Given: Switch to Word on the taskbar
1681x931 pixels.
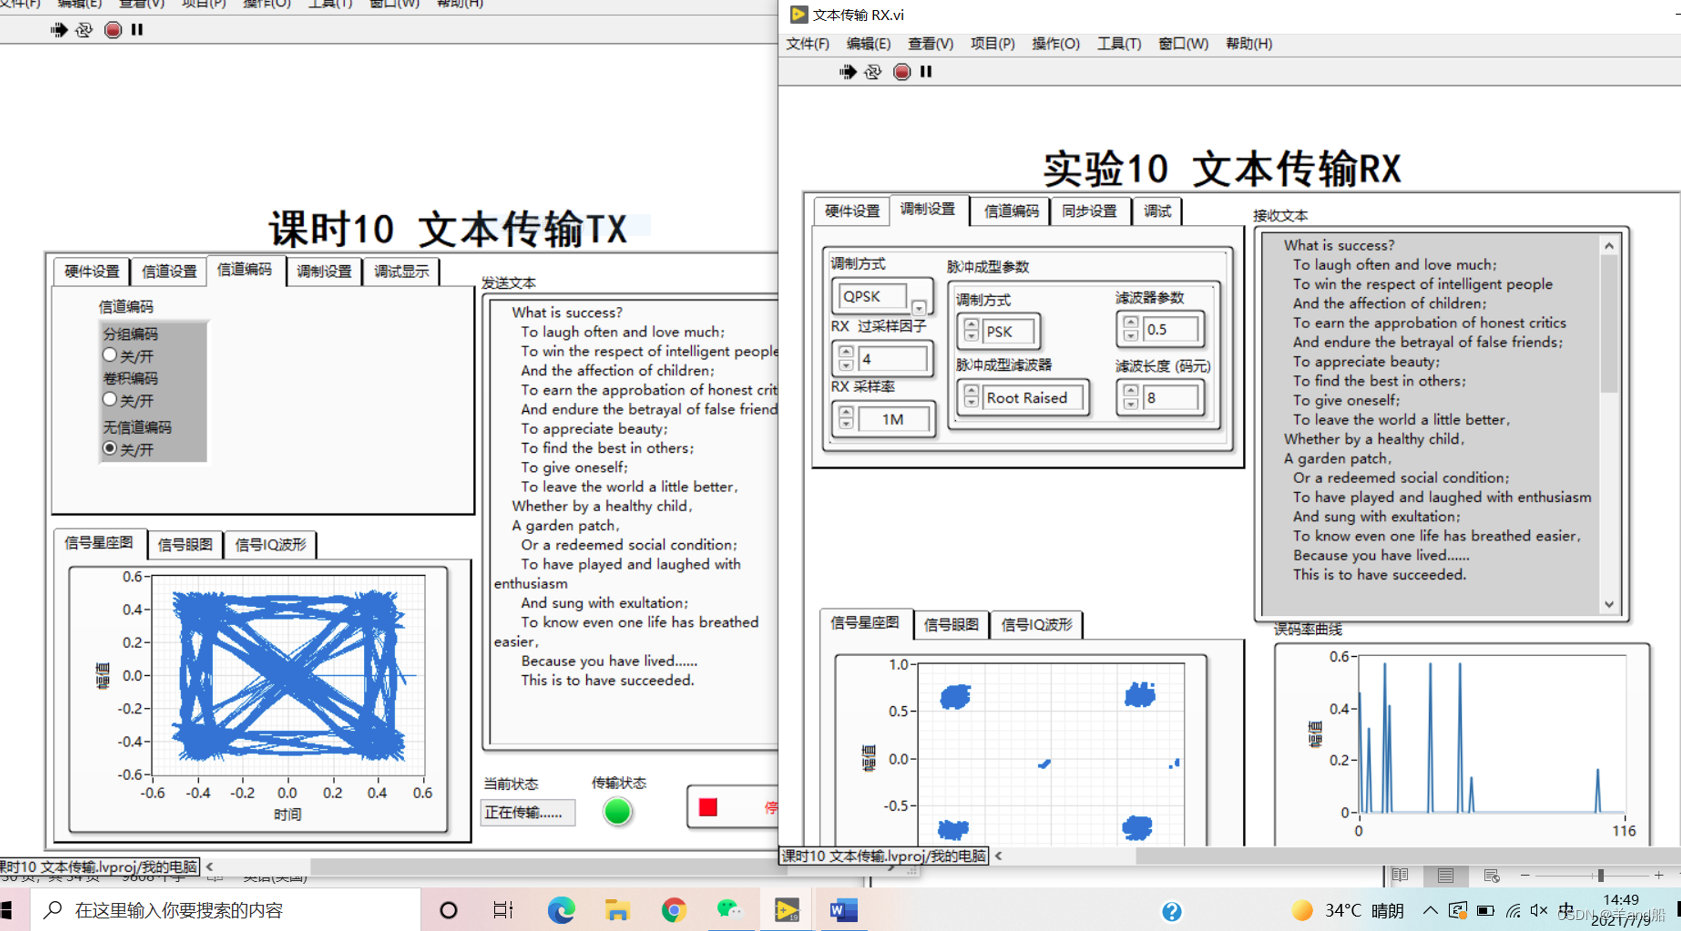Looking at the screenshot, I should [843, 910].
